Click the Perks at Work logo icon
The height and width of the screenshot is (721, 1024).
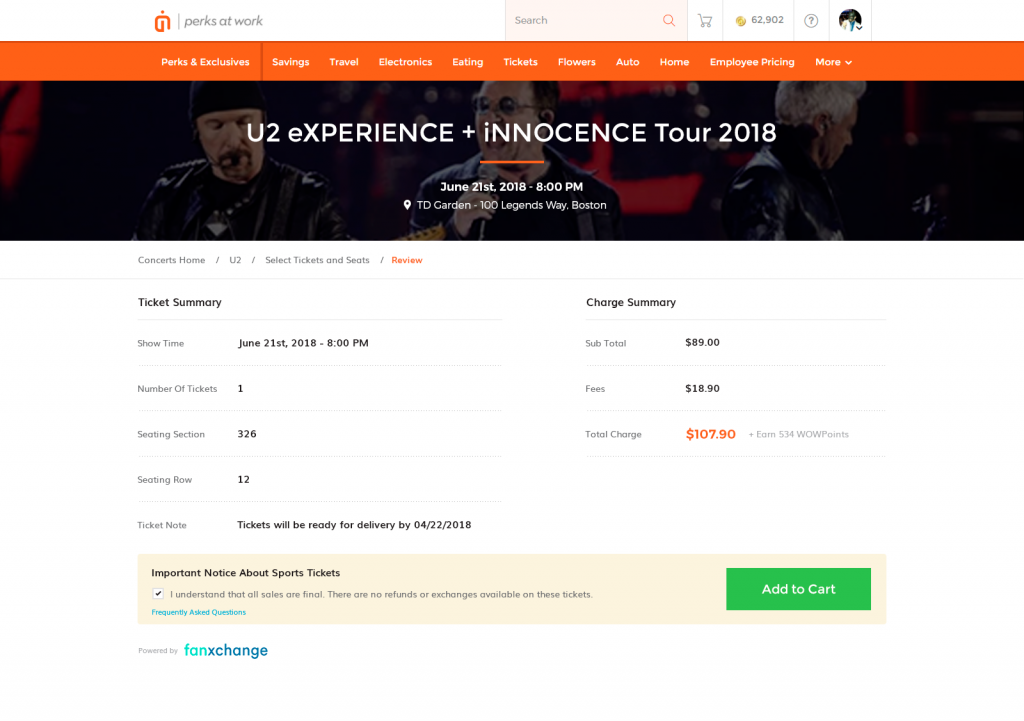(162, 21)
